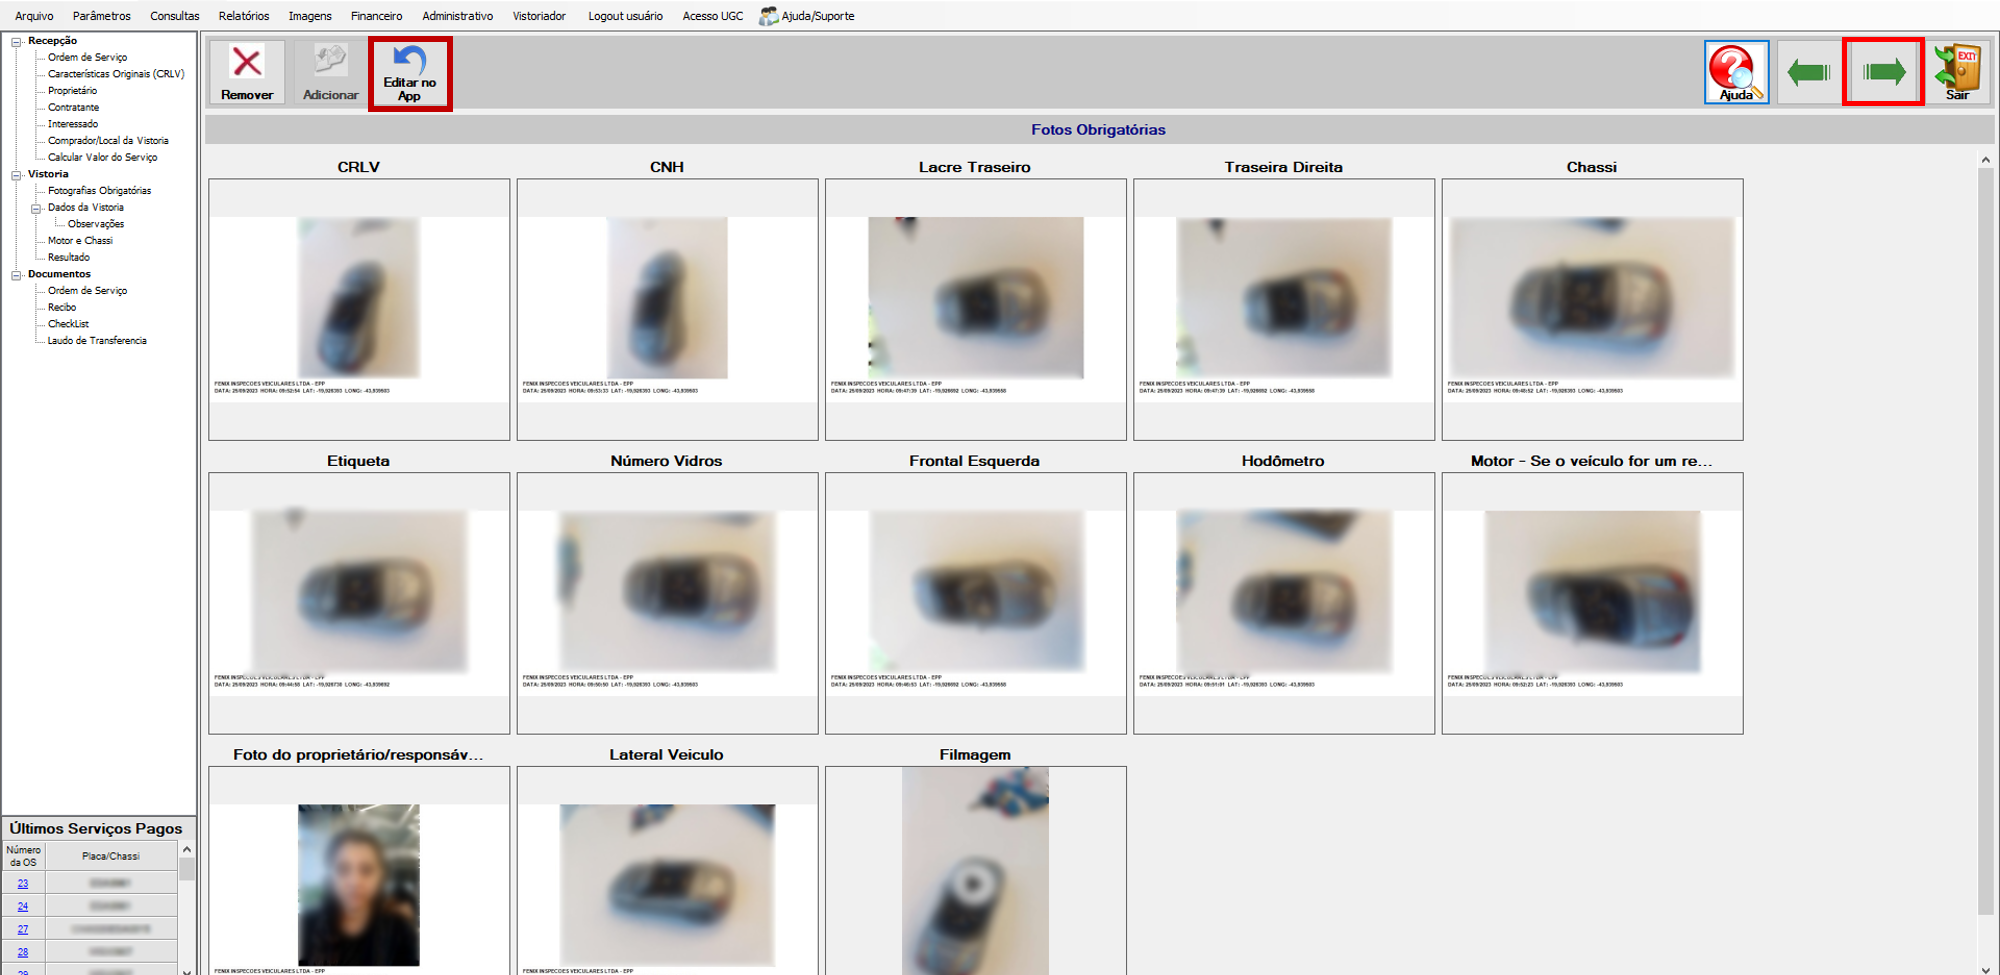Advance with green right arrow
This screenshot has height=975, width=2000.
point(1883,72)
